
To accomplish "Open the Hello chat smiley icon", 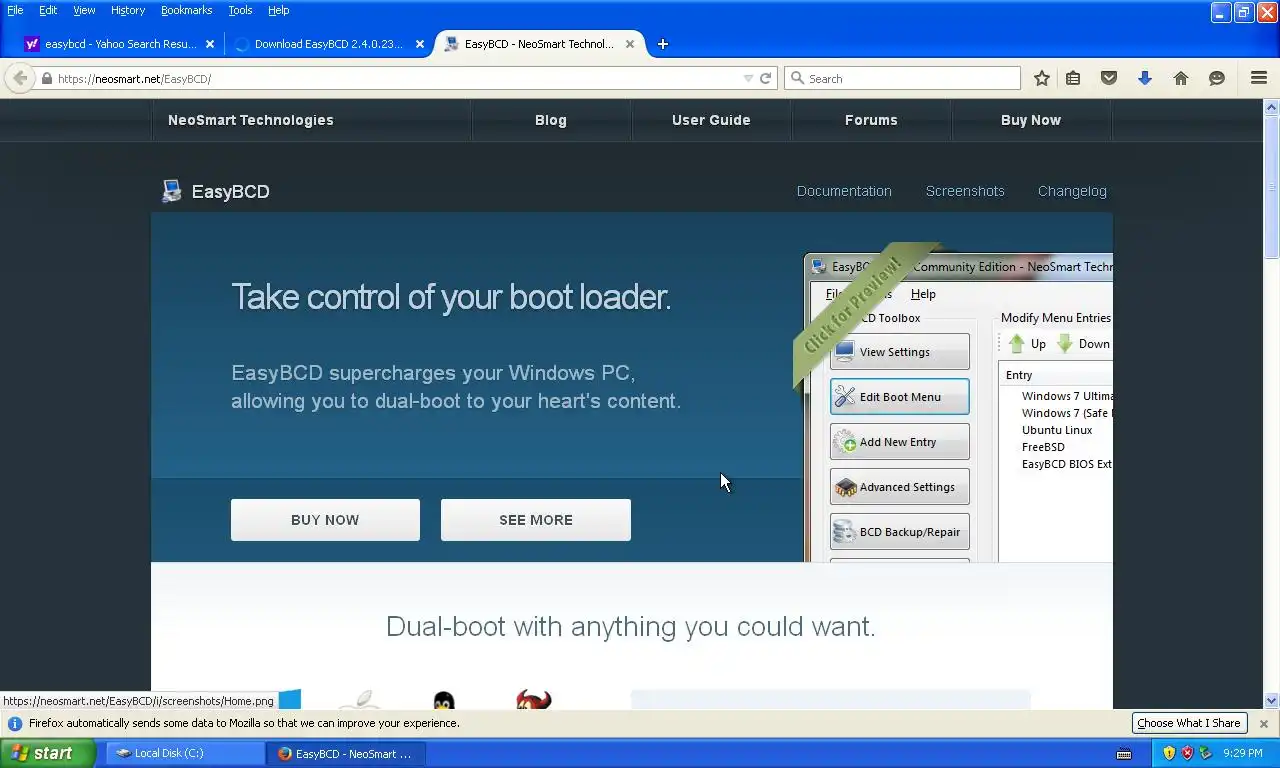I will coord(1217,78).
